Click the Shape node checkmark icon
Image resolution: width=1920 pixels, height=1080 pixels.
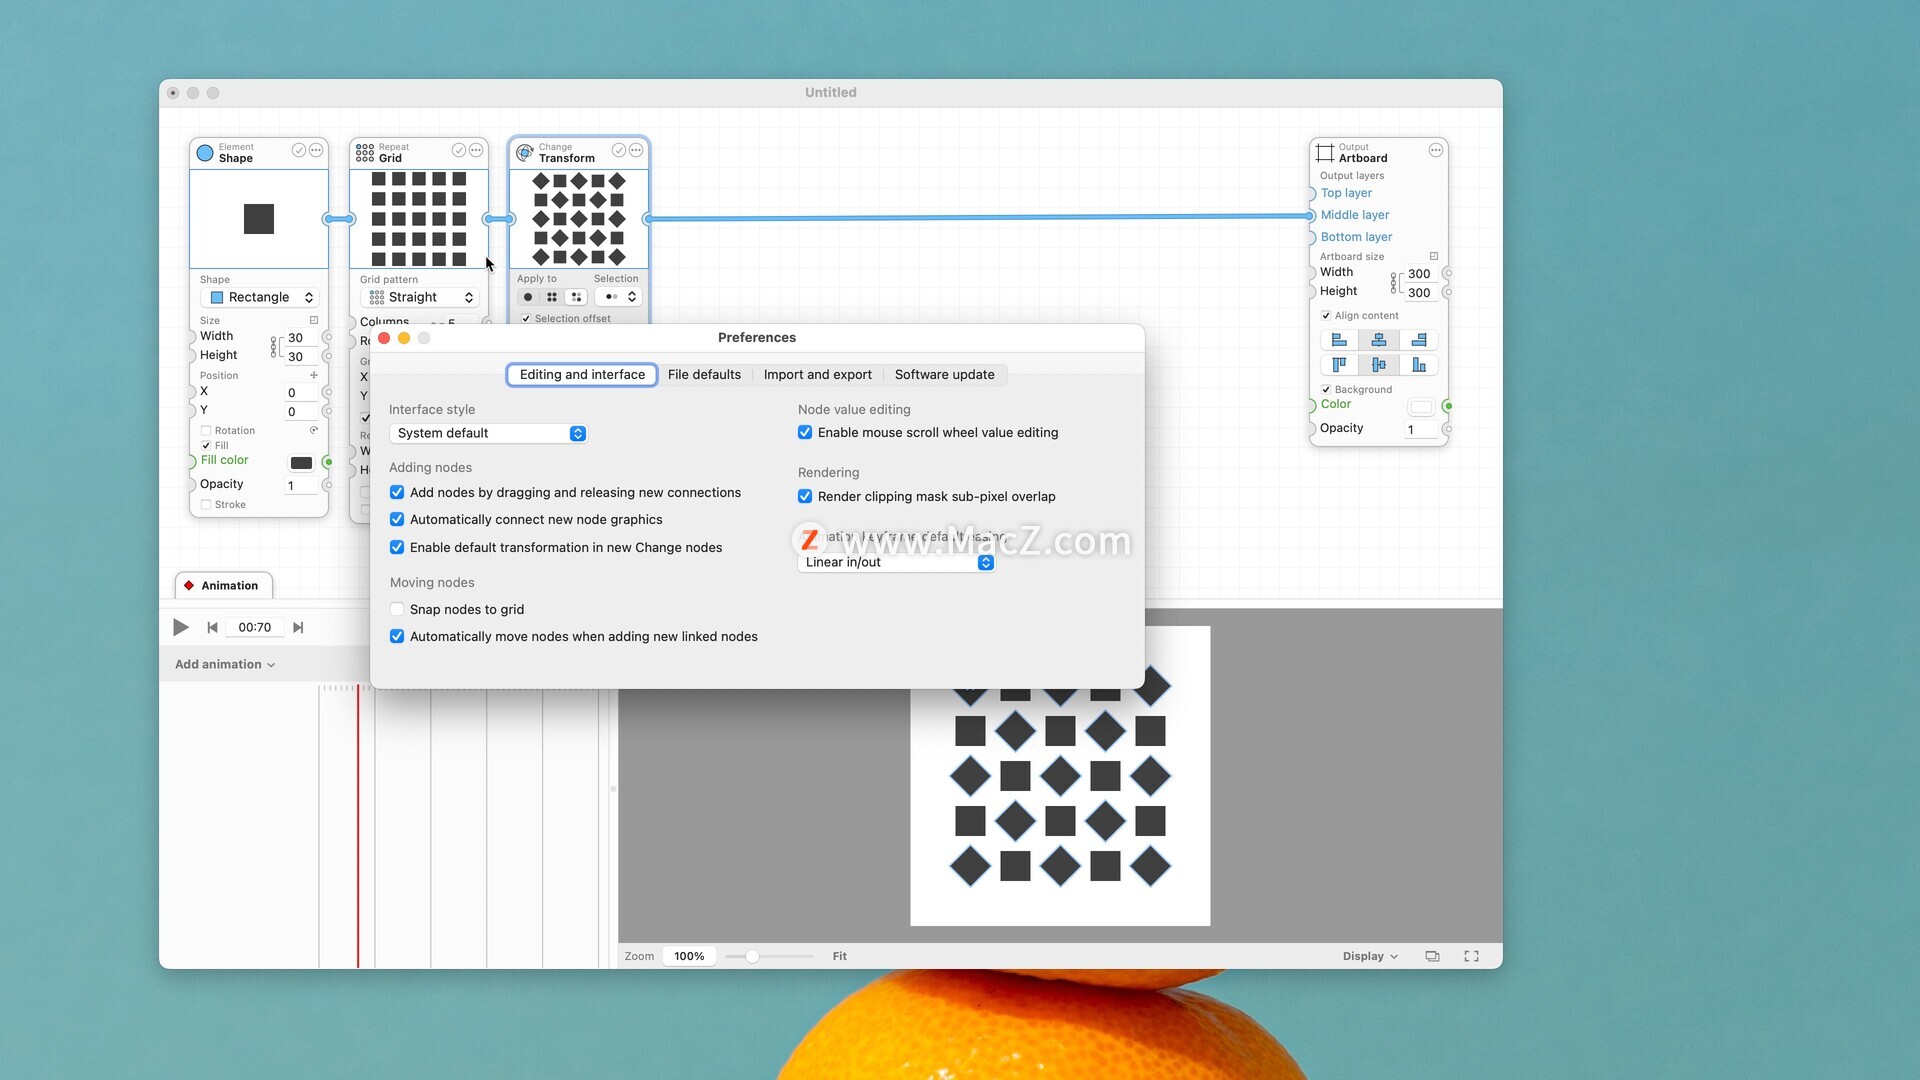[298, 150]
